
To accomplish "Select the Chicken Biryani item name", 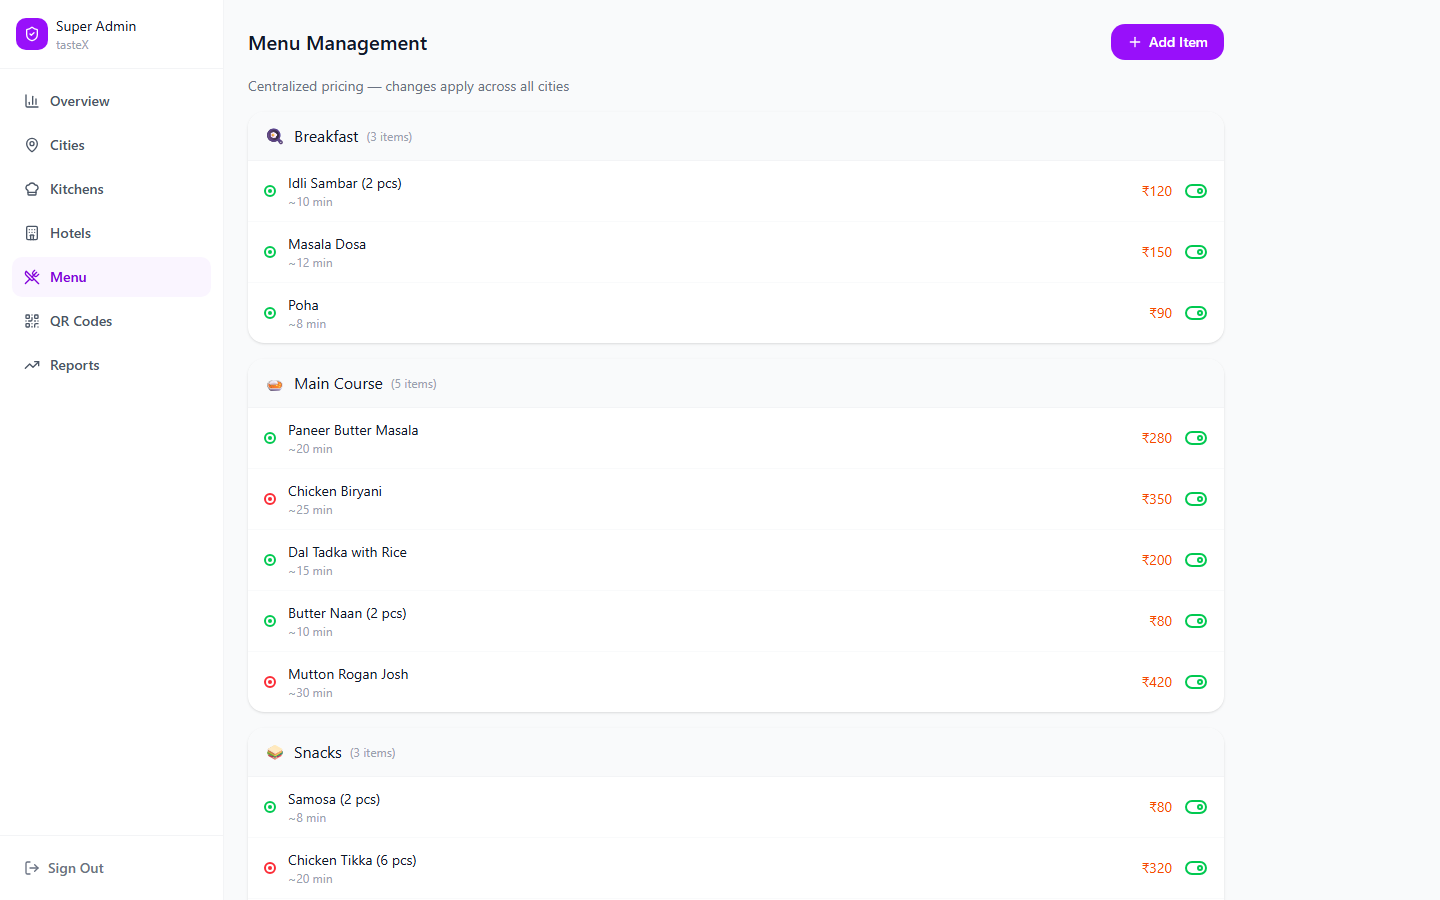I will [x=335, y=491].
